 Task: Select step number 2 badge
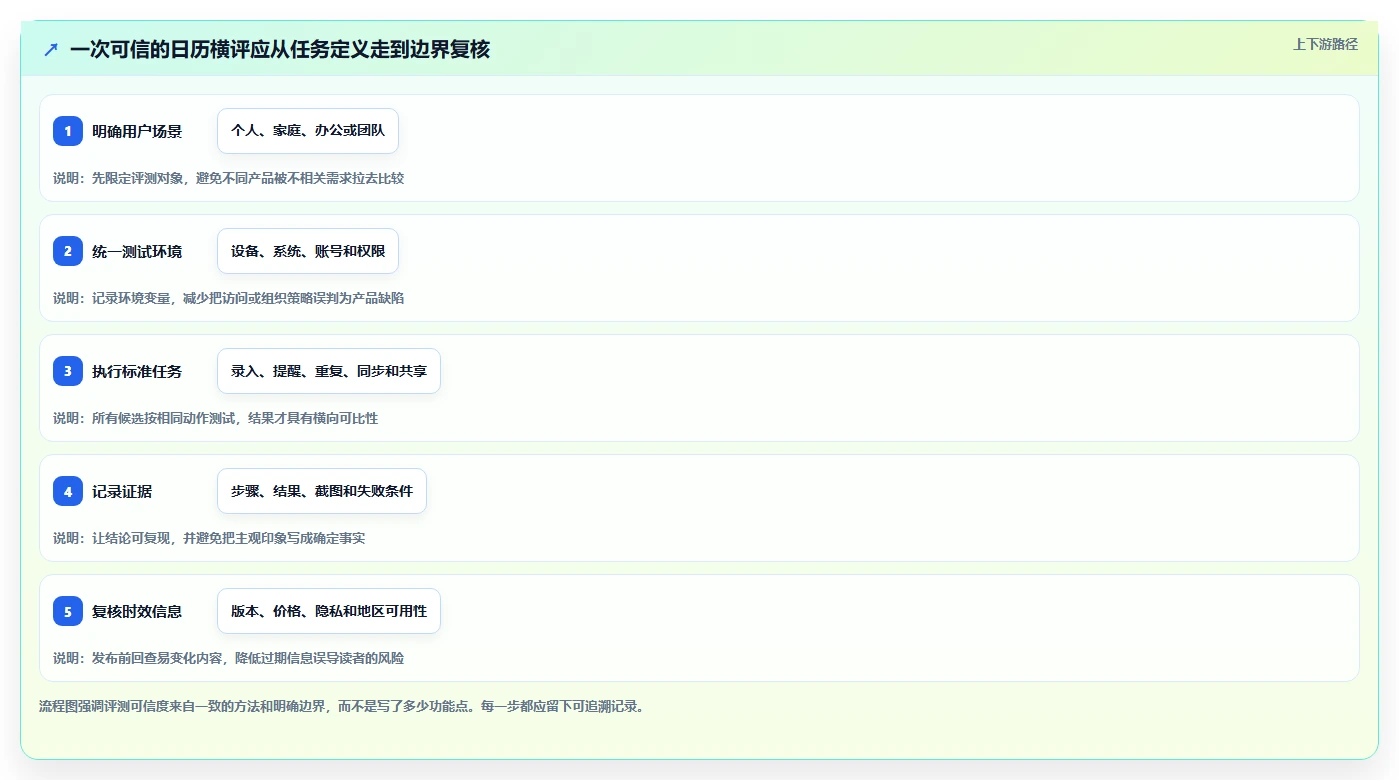pyautogui.click(x=68, y=251)
